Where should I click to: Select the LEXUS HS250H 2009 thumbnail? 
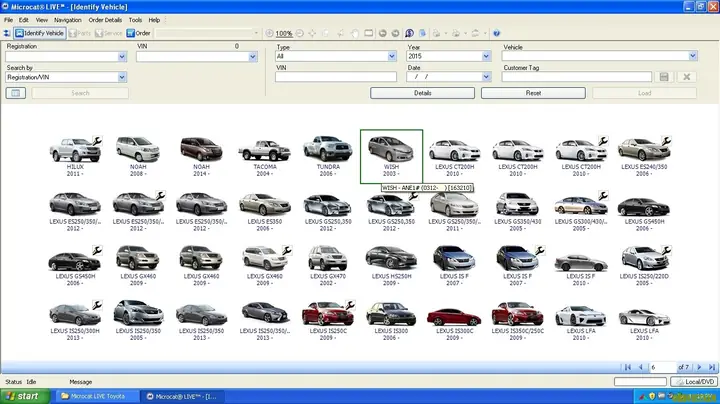pyautogui.click(x=391, y=266)
